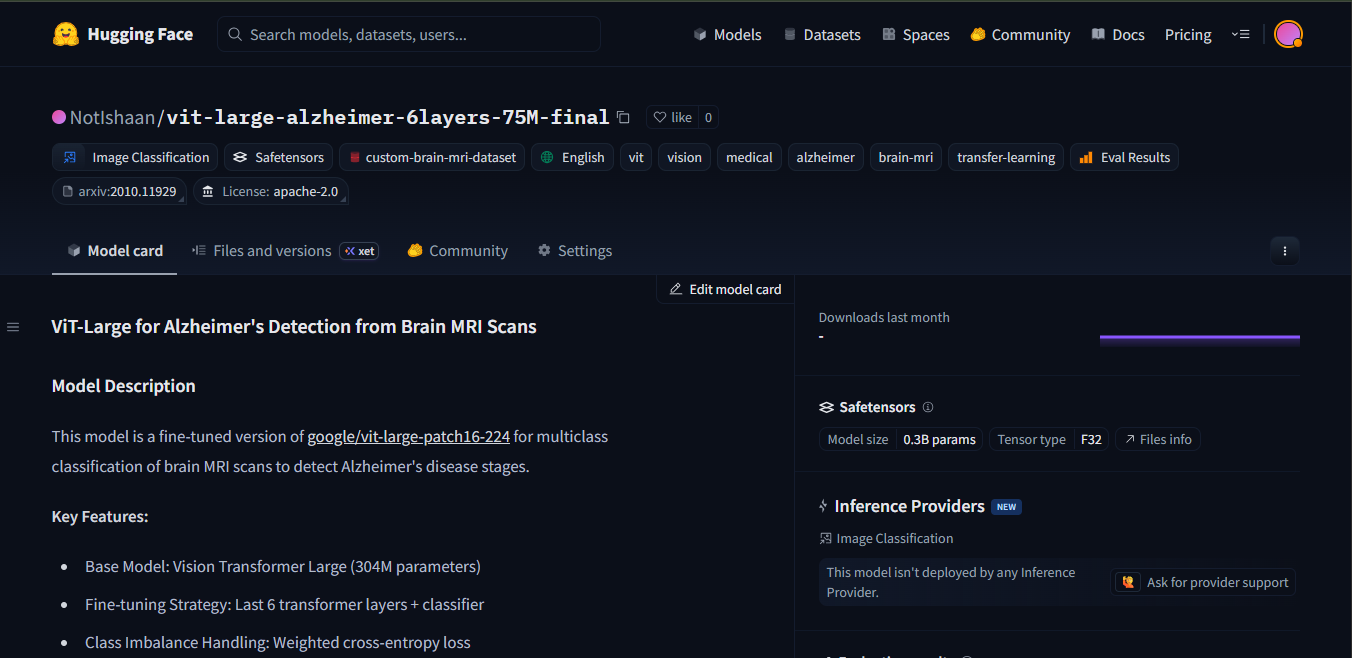Click the Image Classification link under Inference Providers
Viewport: 1352px width, 658px height.
(886, 538)
